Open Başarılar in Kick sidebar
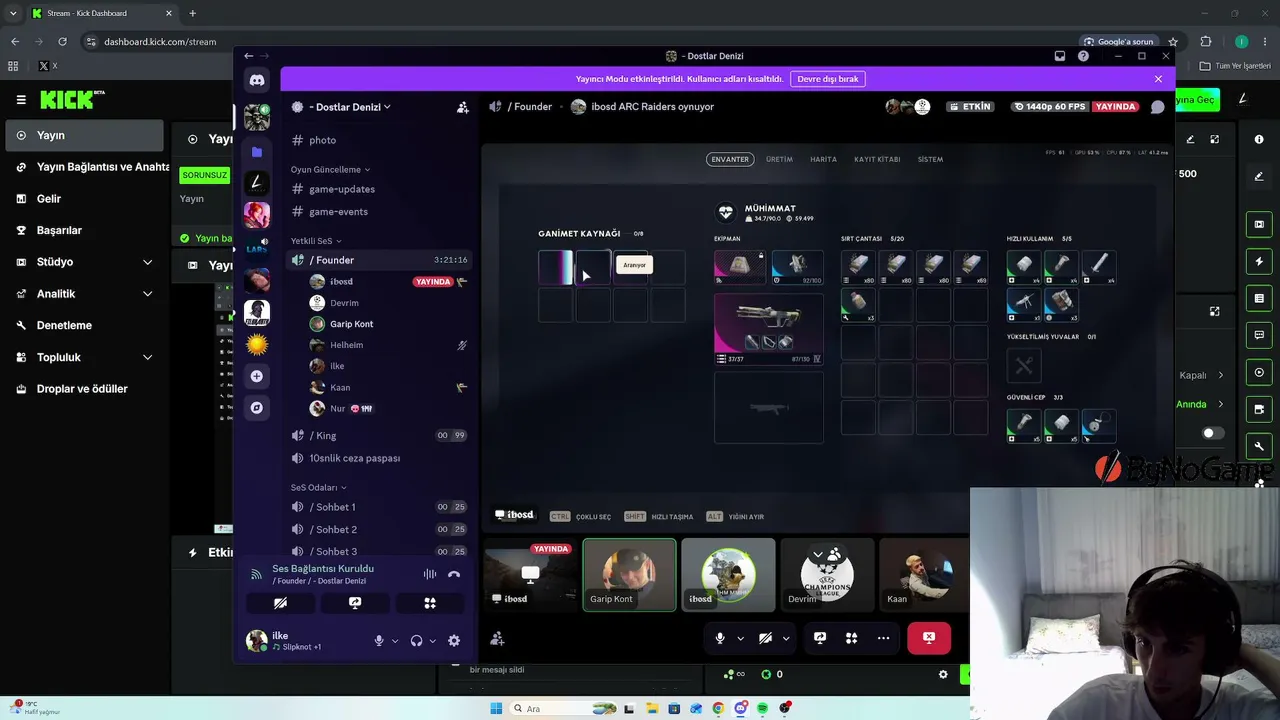 pyautogui.click(x=85, y=230)
